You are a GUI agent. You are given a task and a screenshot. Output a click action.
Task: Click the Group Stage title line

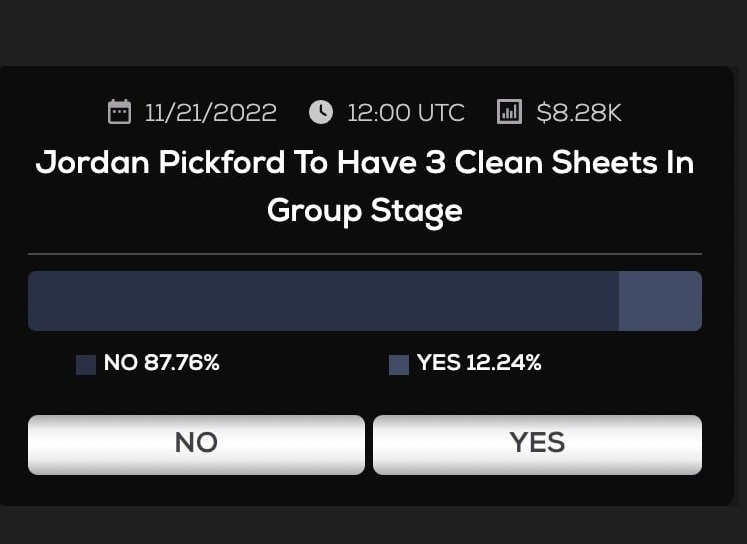coord(365,211)
